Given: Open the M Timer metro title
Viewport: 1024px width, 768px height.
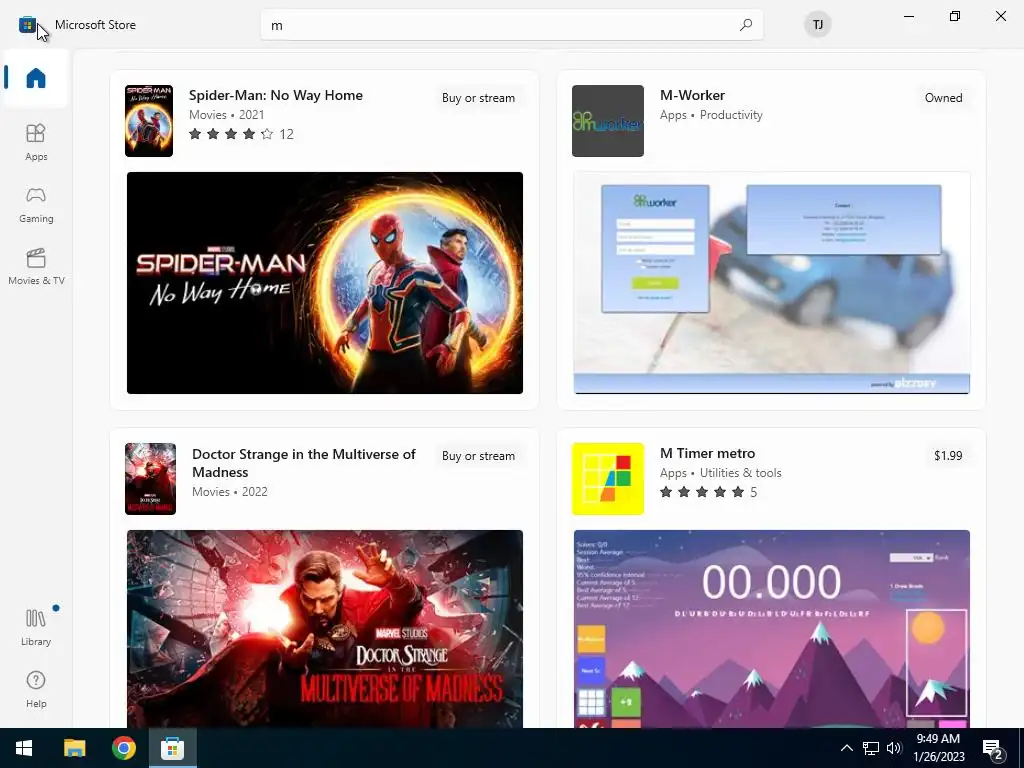Looking at the screenshot, I should point(707,453).
